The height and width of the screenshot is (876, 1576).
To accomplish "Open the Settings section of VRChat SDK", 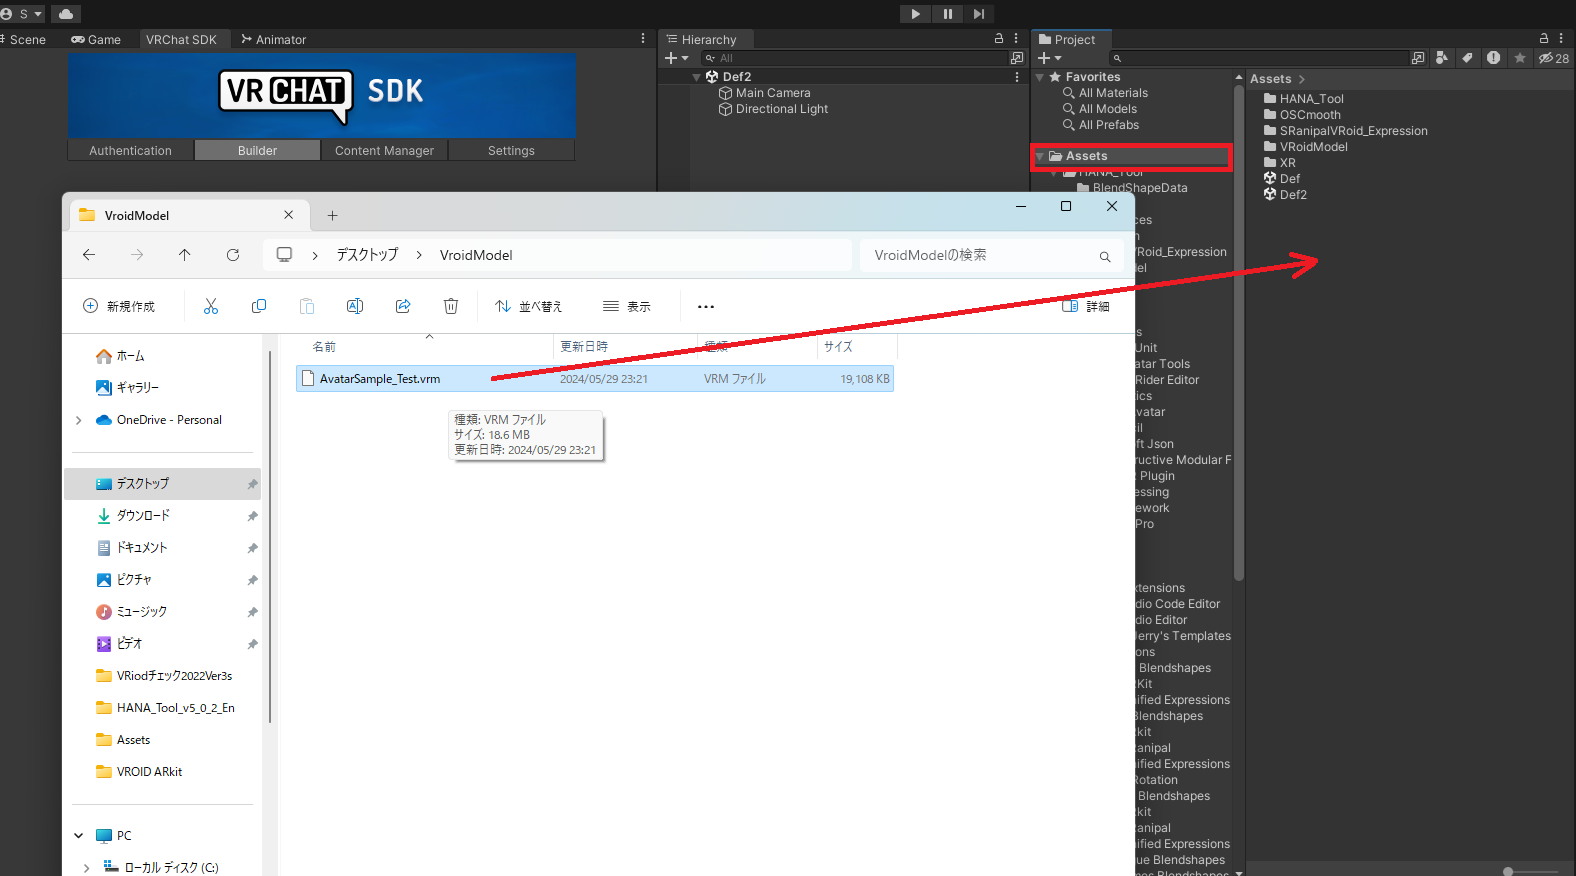I will click(x=511, y=151).
